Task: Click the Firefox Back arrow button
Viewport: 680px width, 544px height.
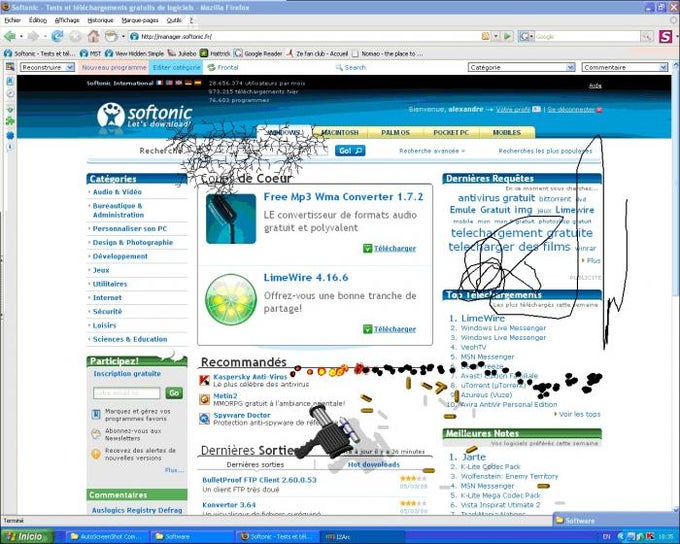Action: point(10,36)
